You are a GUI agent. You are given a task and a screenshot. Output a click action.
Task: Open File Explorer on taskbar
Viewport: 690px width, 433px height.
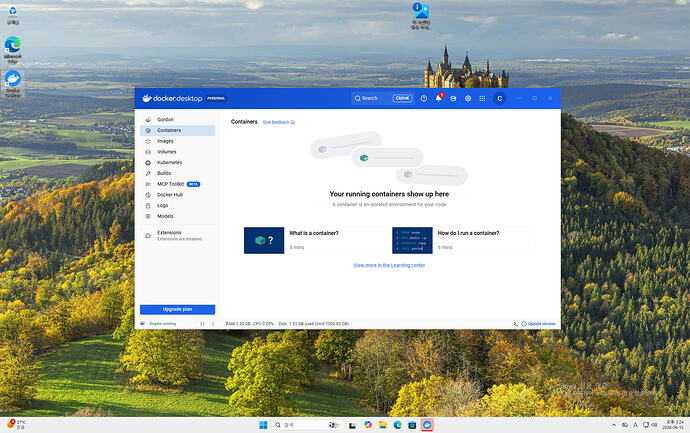tap(382, 425)
